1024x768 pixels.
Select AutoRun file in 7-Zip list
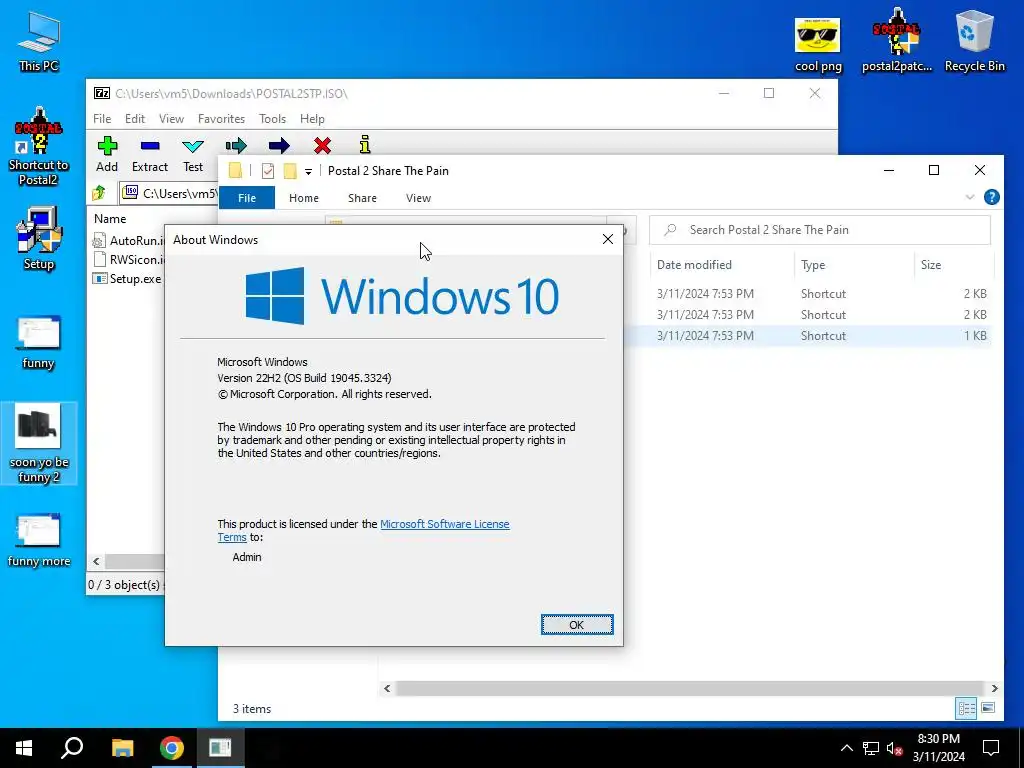(127, 240)
